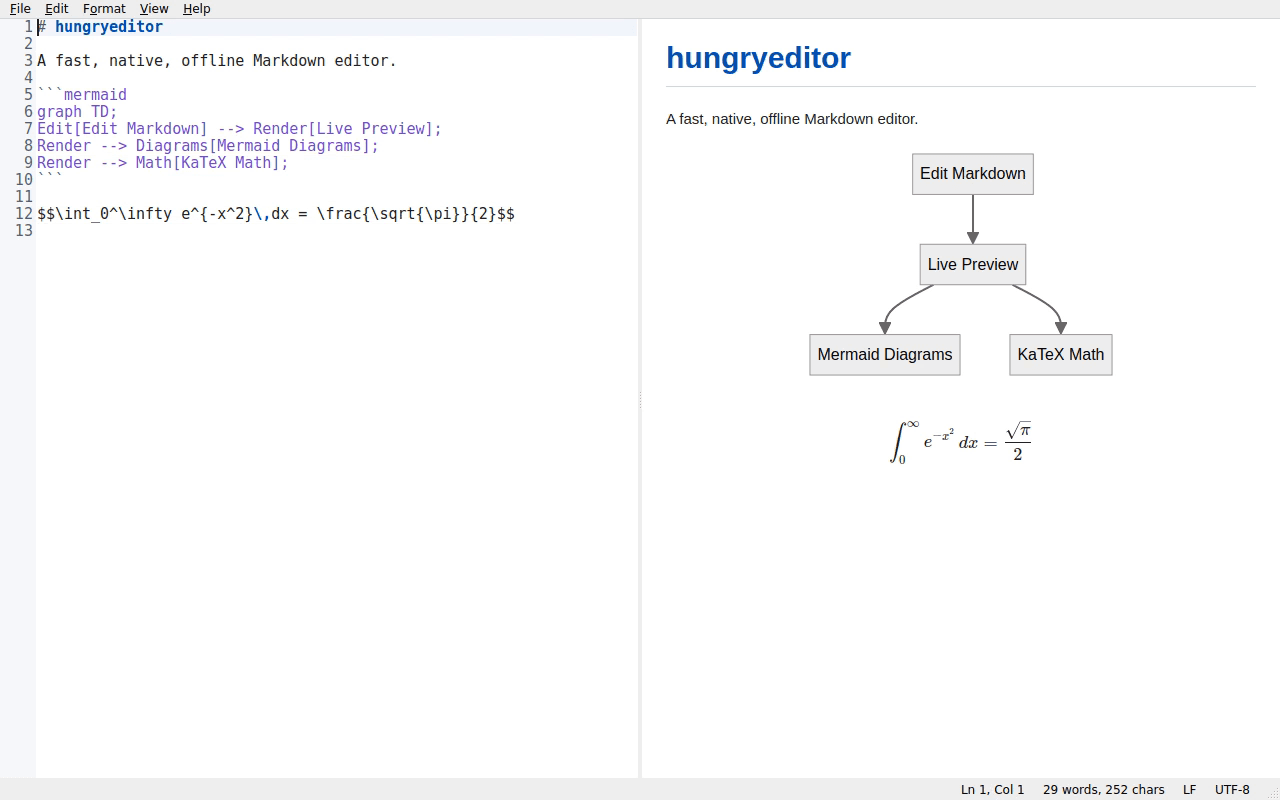This screenshot has width=1280, height=800.
Task: Open the View menu
Action: pyautogui.click(x=154, y=8)
